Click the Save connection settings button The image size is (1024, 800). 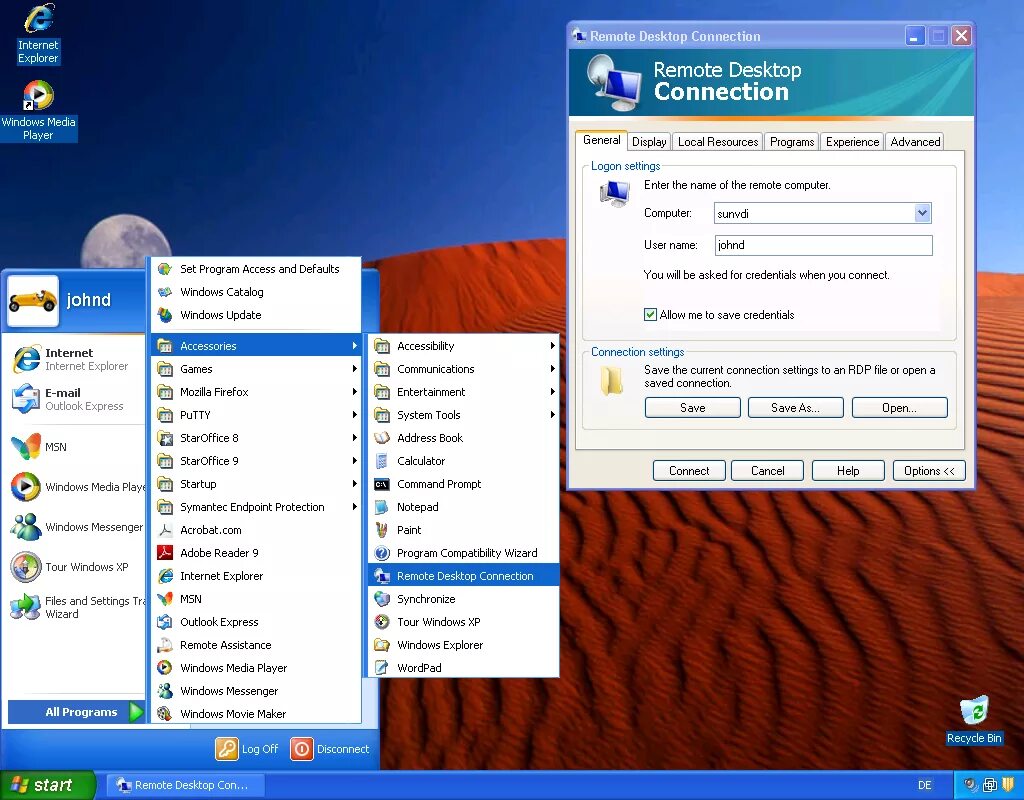tap(692, 408)
